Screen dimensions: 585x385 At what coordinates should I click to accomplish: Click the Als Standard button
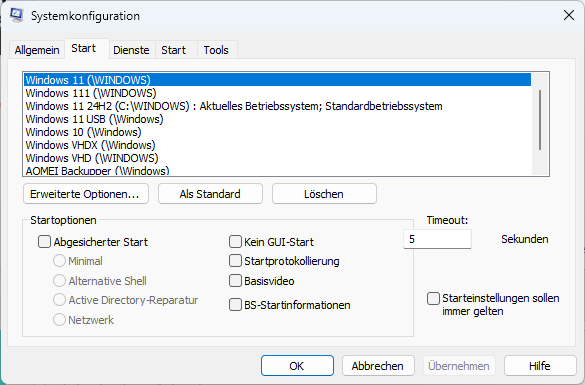click(x=210, y=194)
